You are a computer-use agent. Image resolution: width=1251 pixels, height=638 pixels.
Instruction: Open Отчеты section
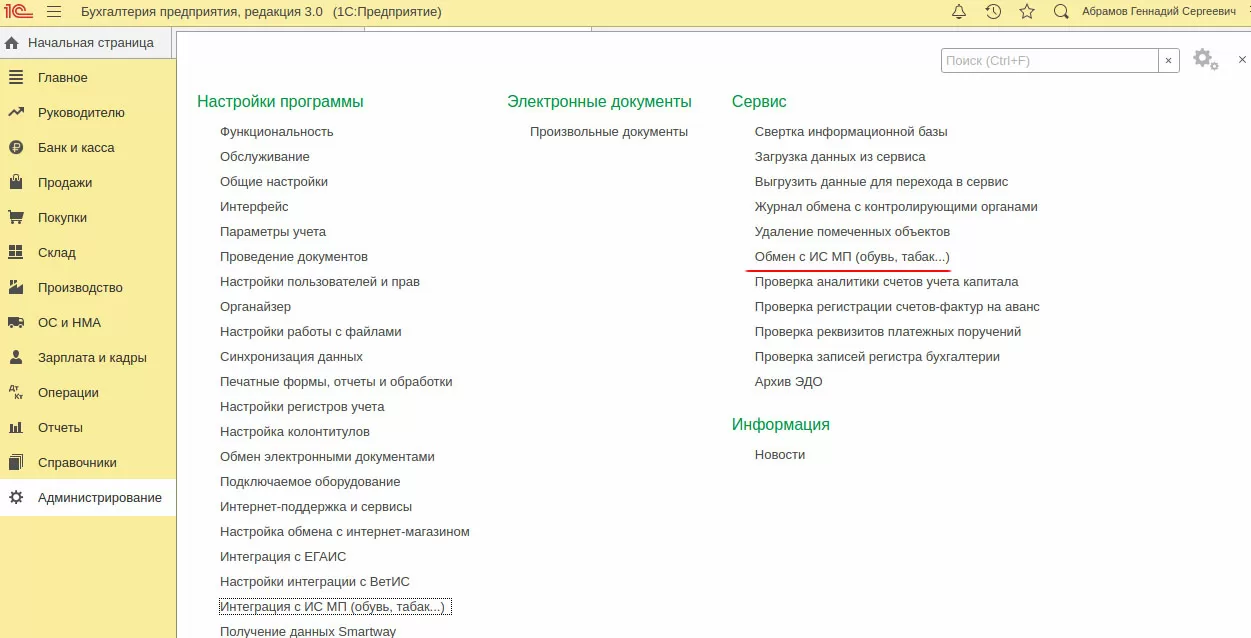point(88,428)
